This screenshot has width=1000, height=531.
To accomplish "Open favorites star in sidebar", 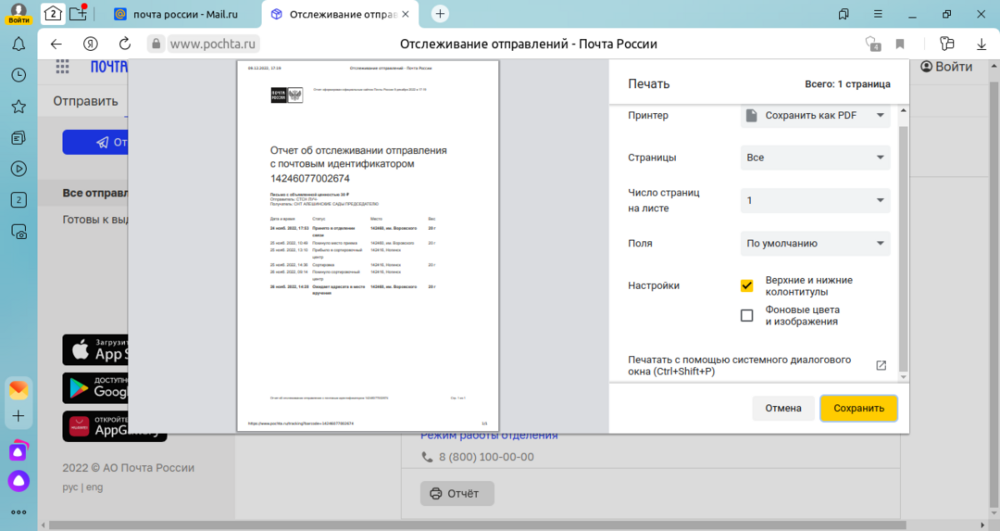I will click(x=18, y=106).
